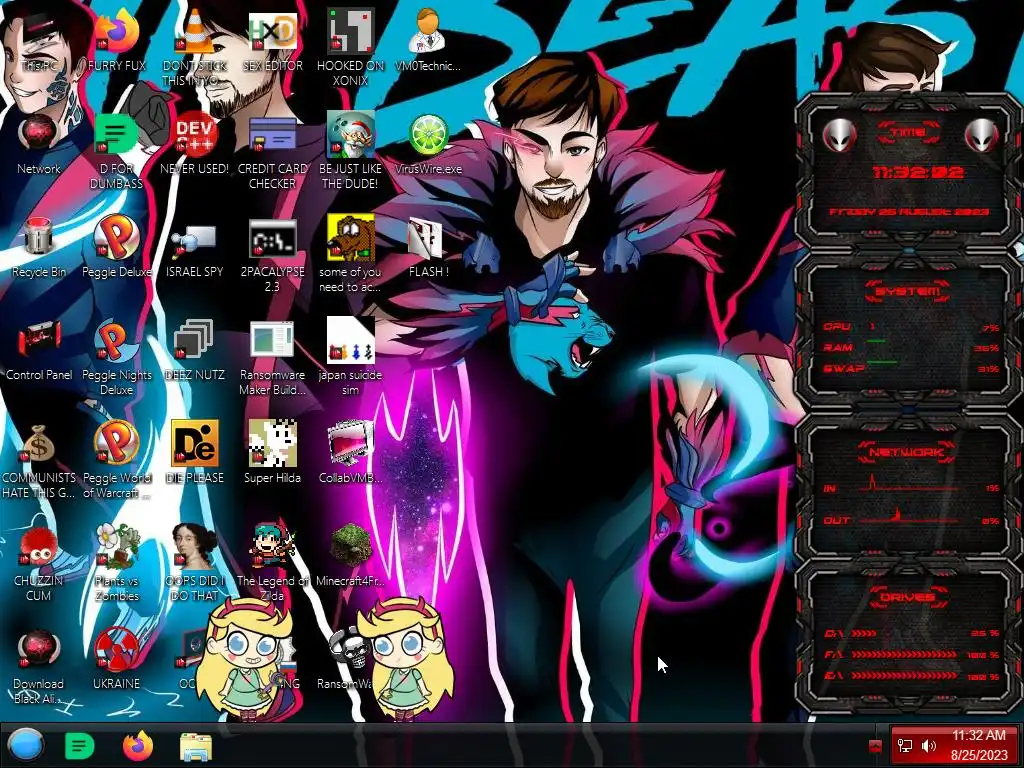The image size is (1024, 768).
Task: Click the C:\ drive usage bar
Action: click(x=910, y=633)
